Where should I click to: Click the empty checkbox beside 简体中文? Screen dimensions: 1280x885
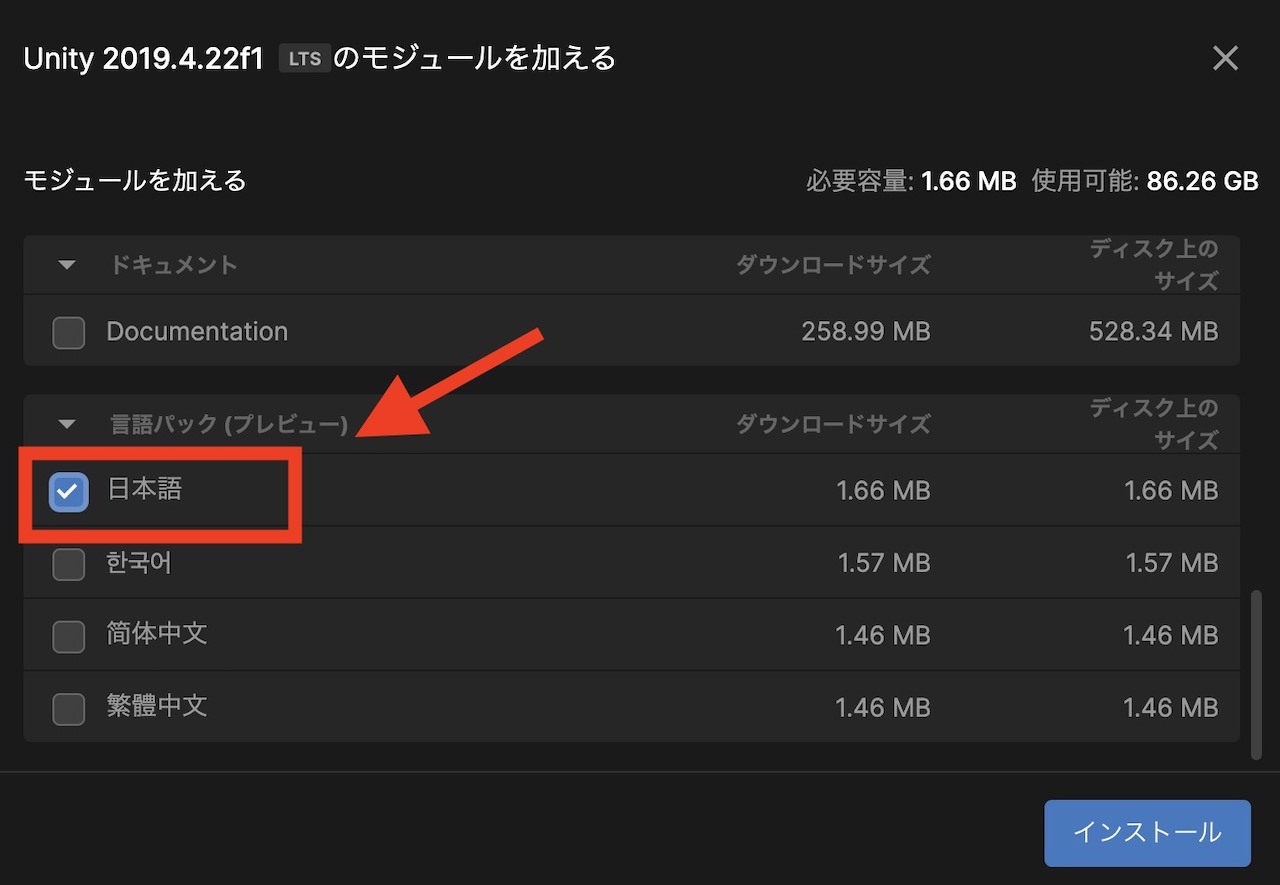coord(68,636)
